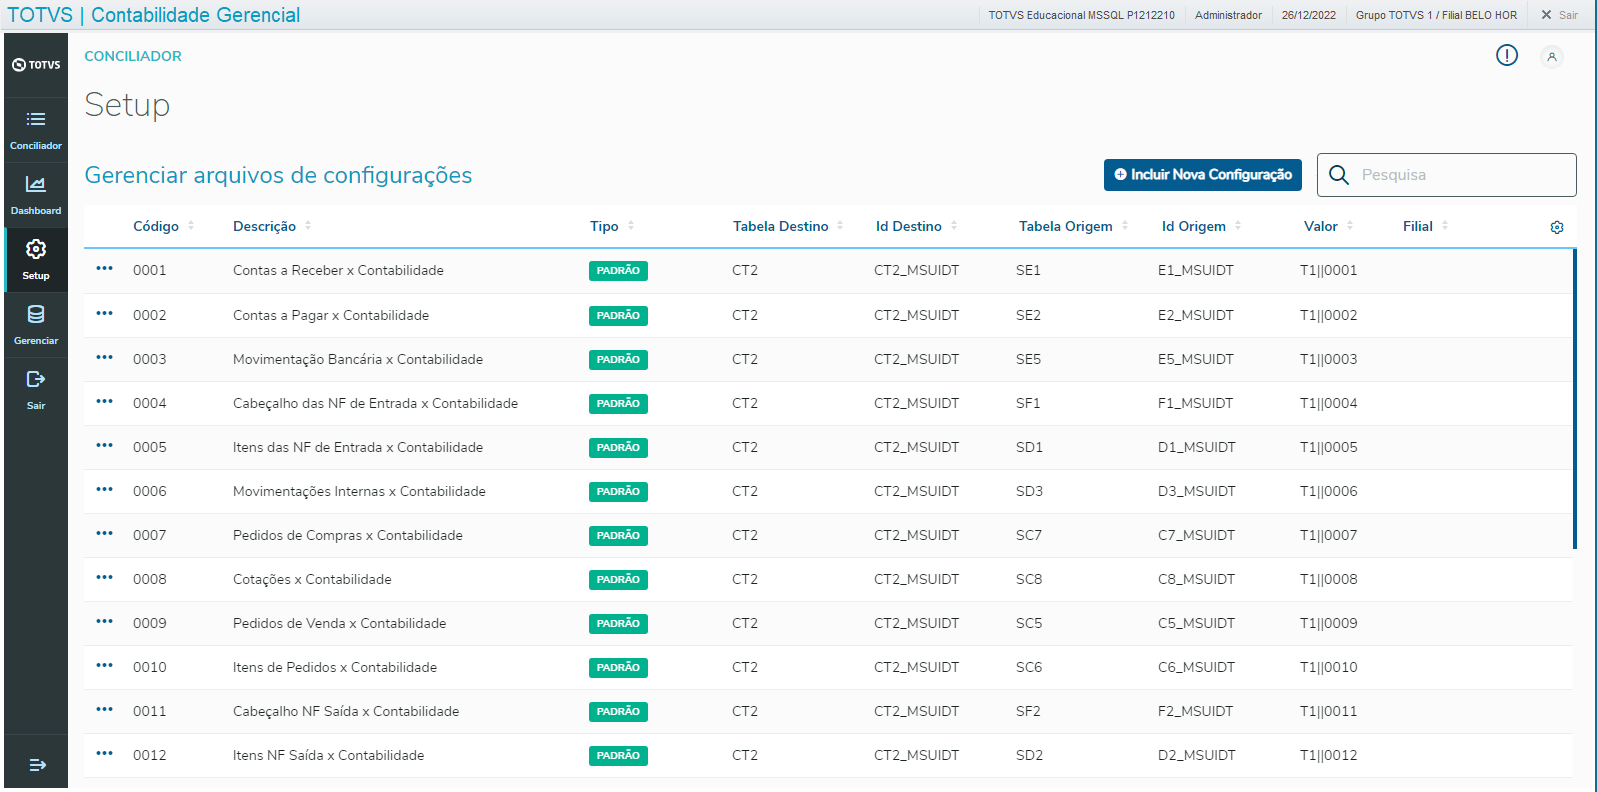Open the Dashboard sidebar icon

36,195
